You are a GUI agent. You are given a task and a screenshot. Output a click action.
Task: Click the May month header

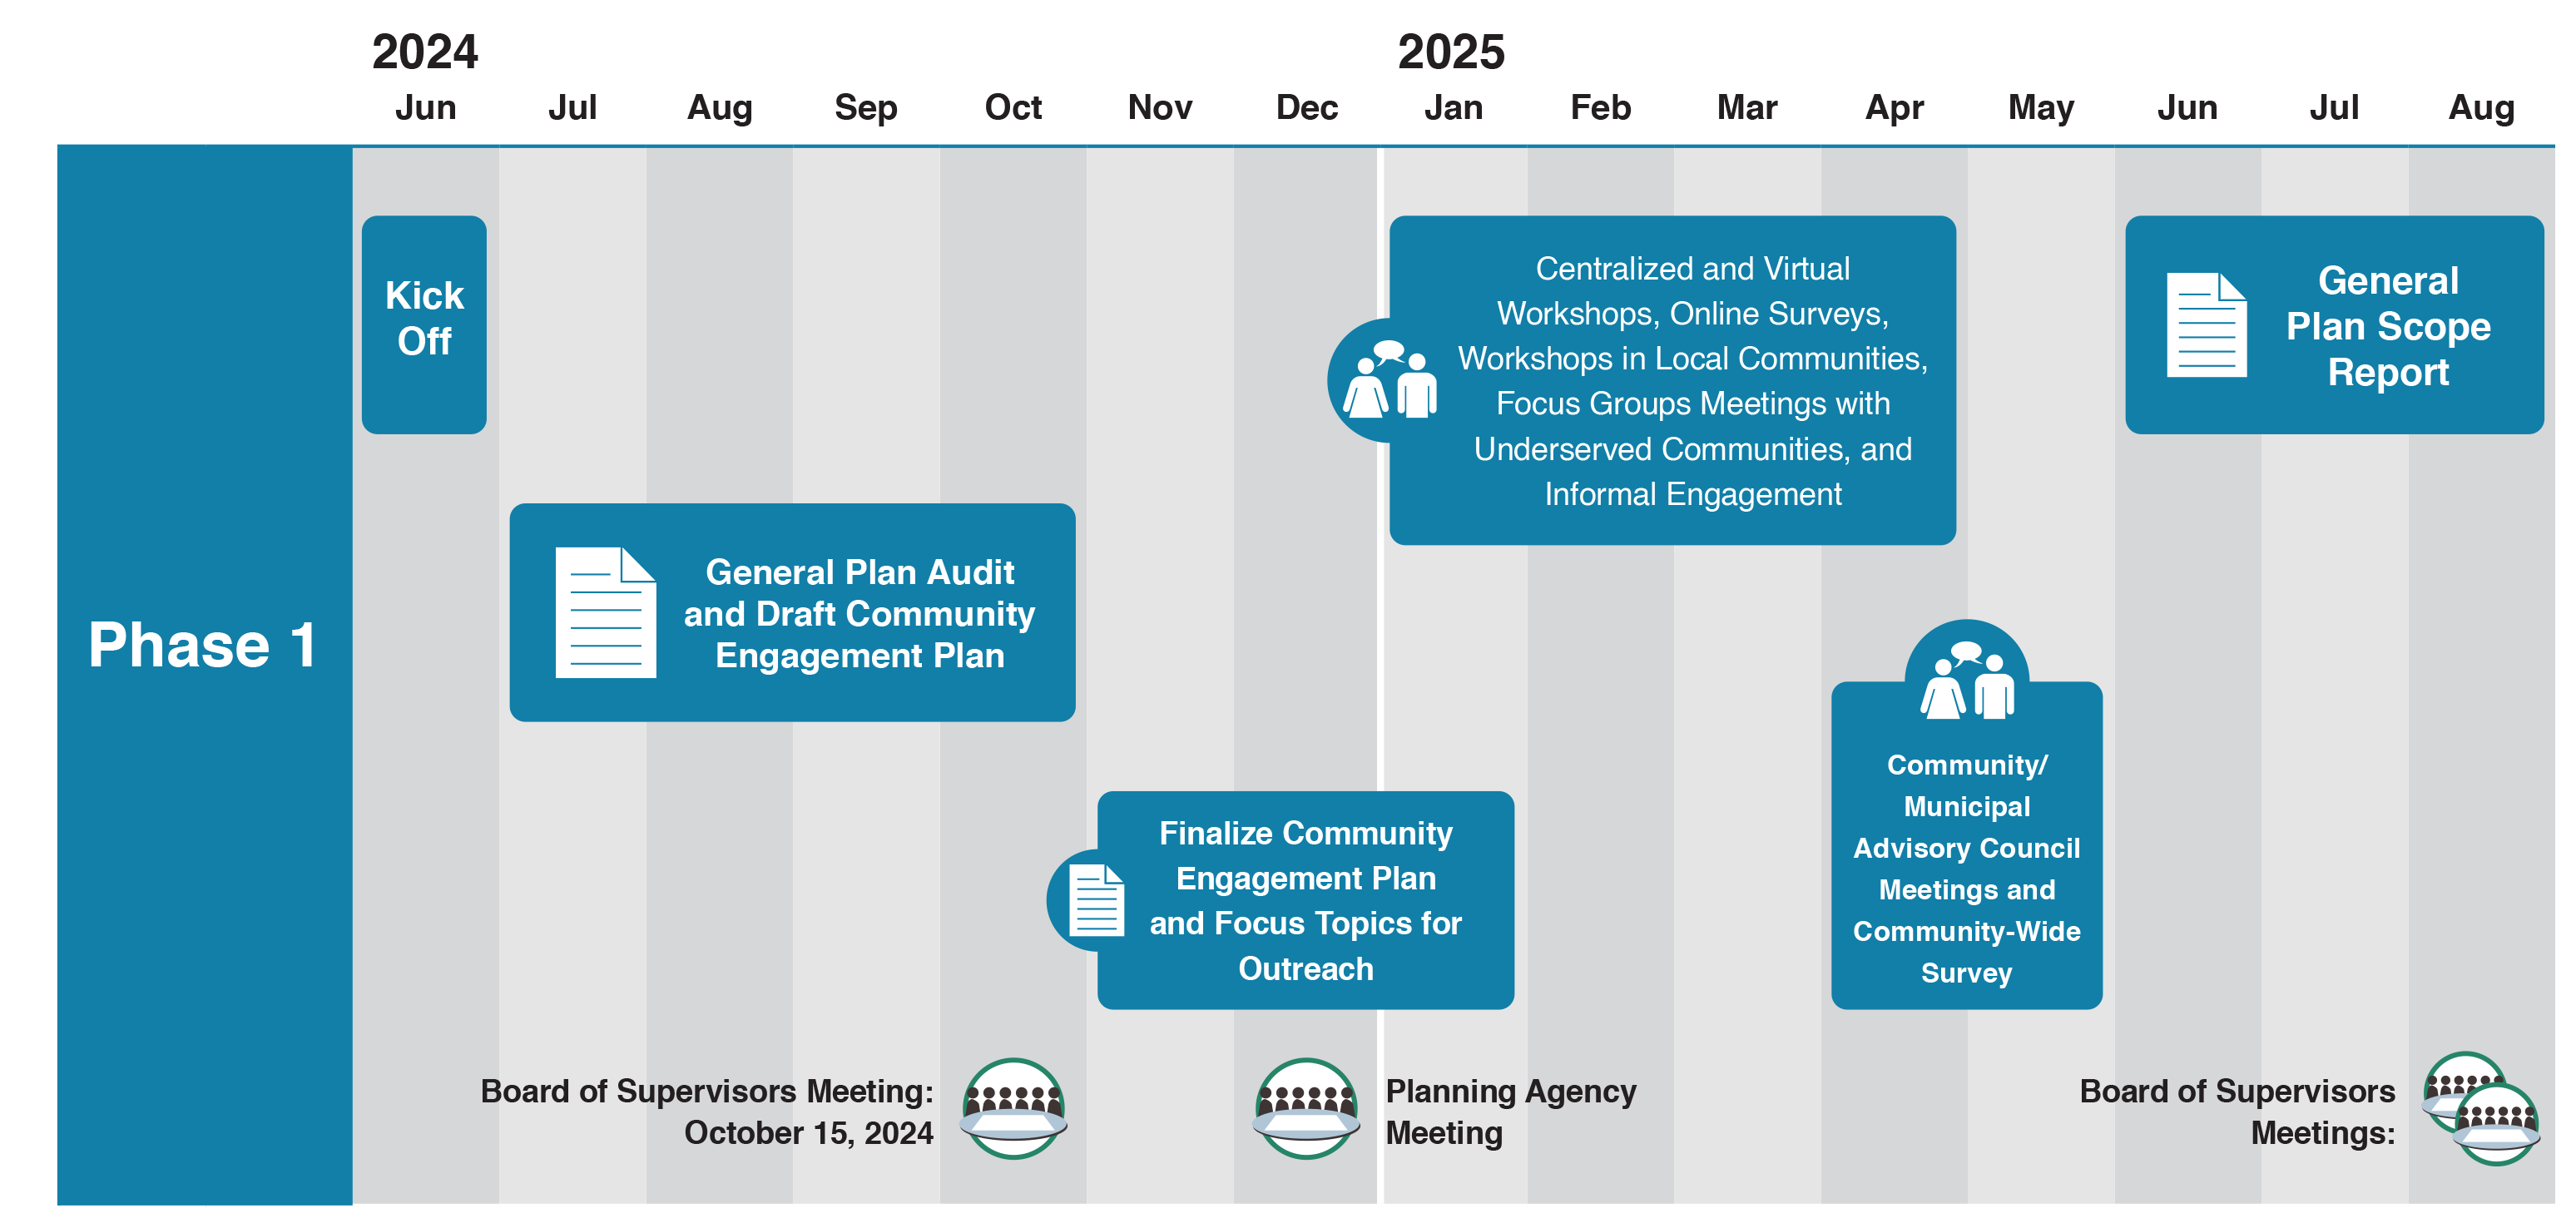coord(2041,108)
